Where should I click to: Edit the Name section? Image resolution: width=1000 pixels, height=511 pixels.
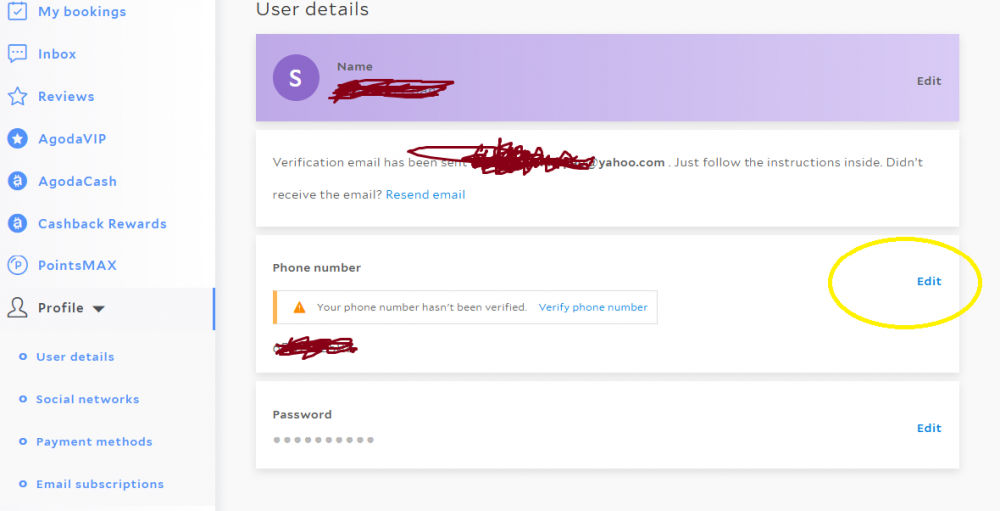tap(929, 81)
